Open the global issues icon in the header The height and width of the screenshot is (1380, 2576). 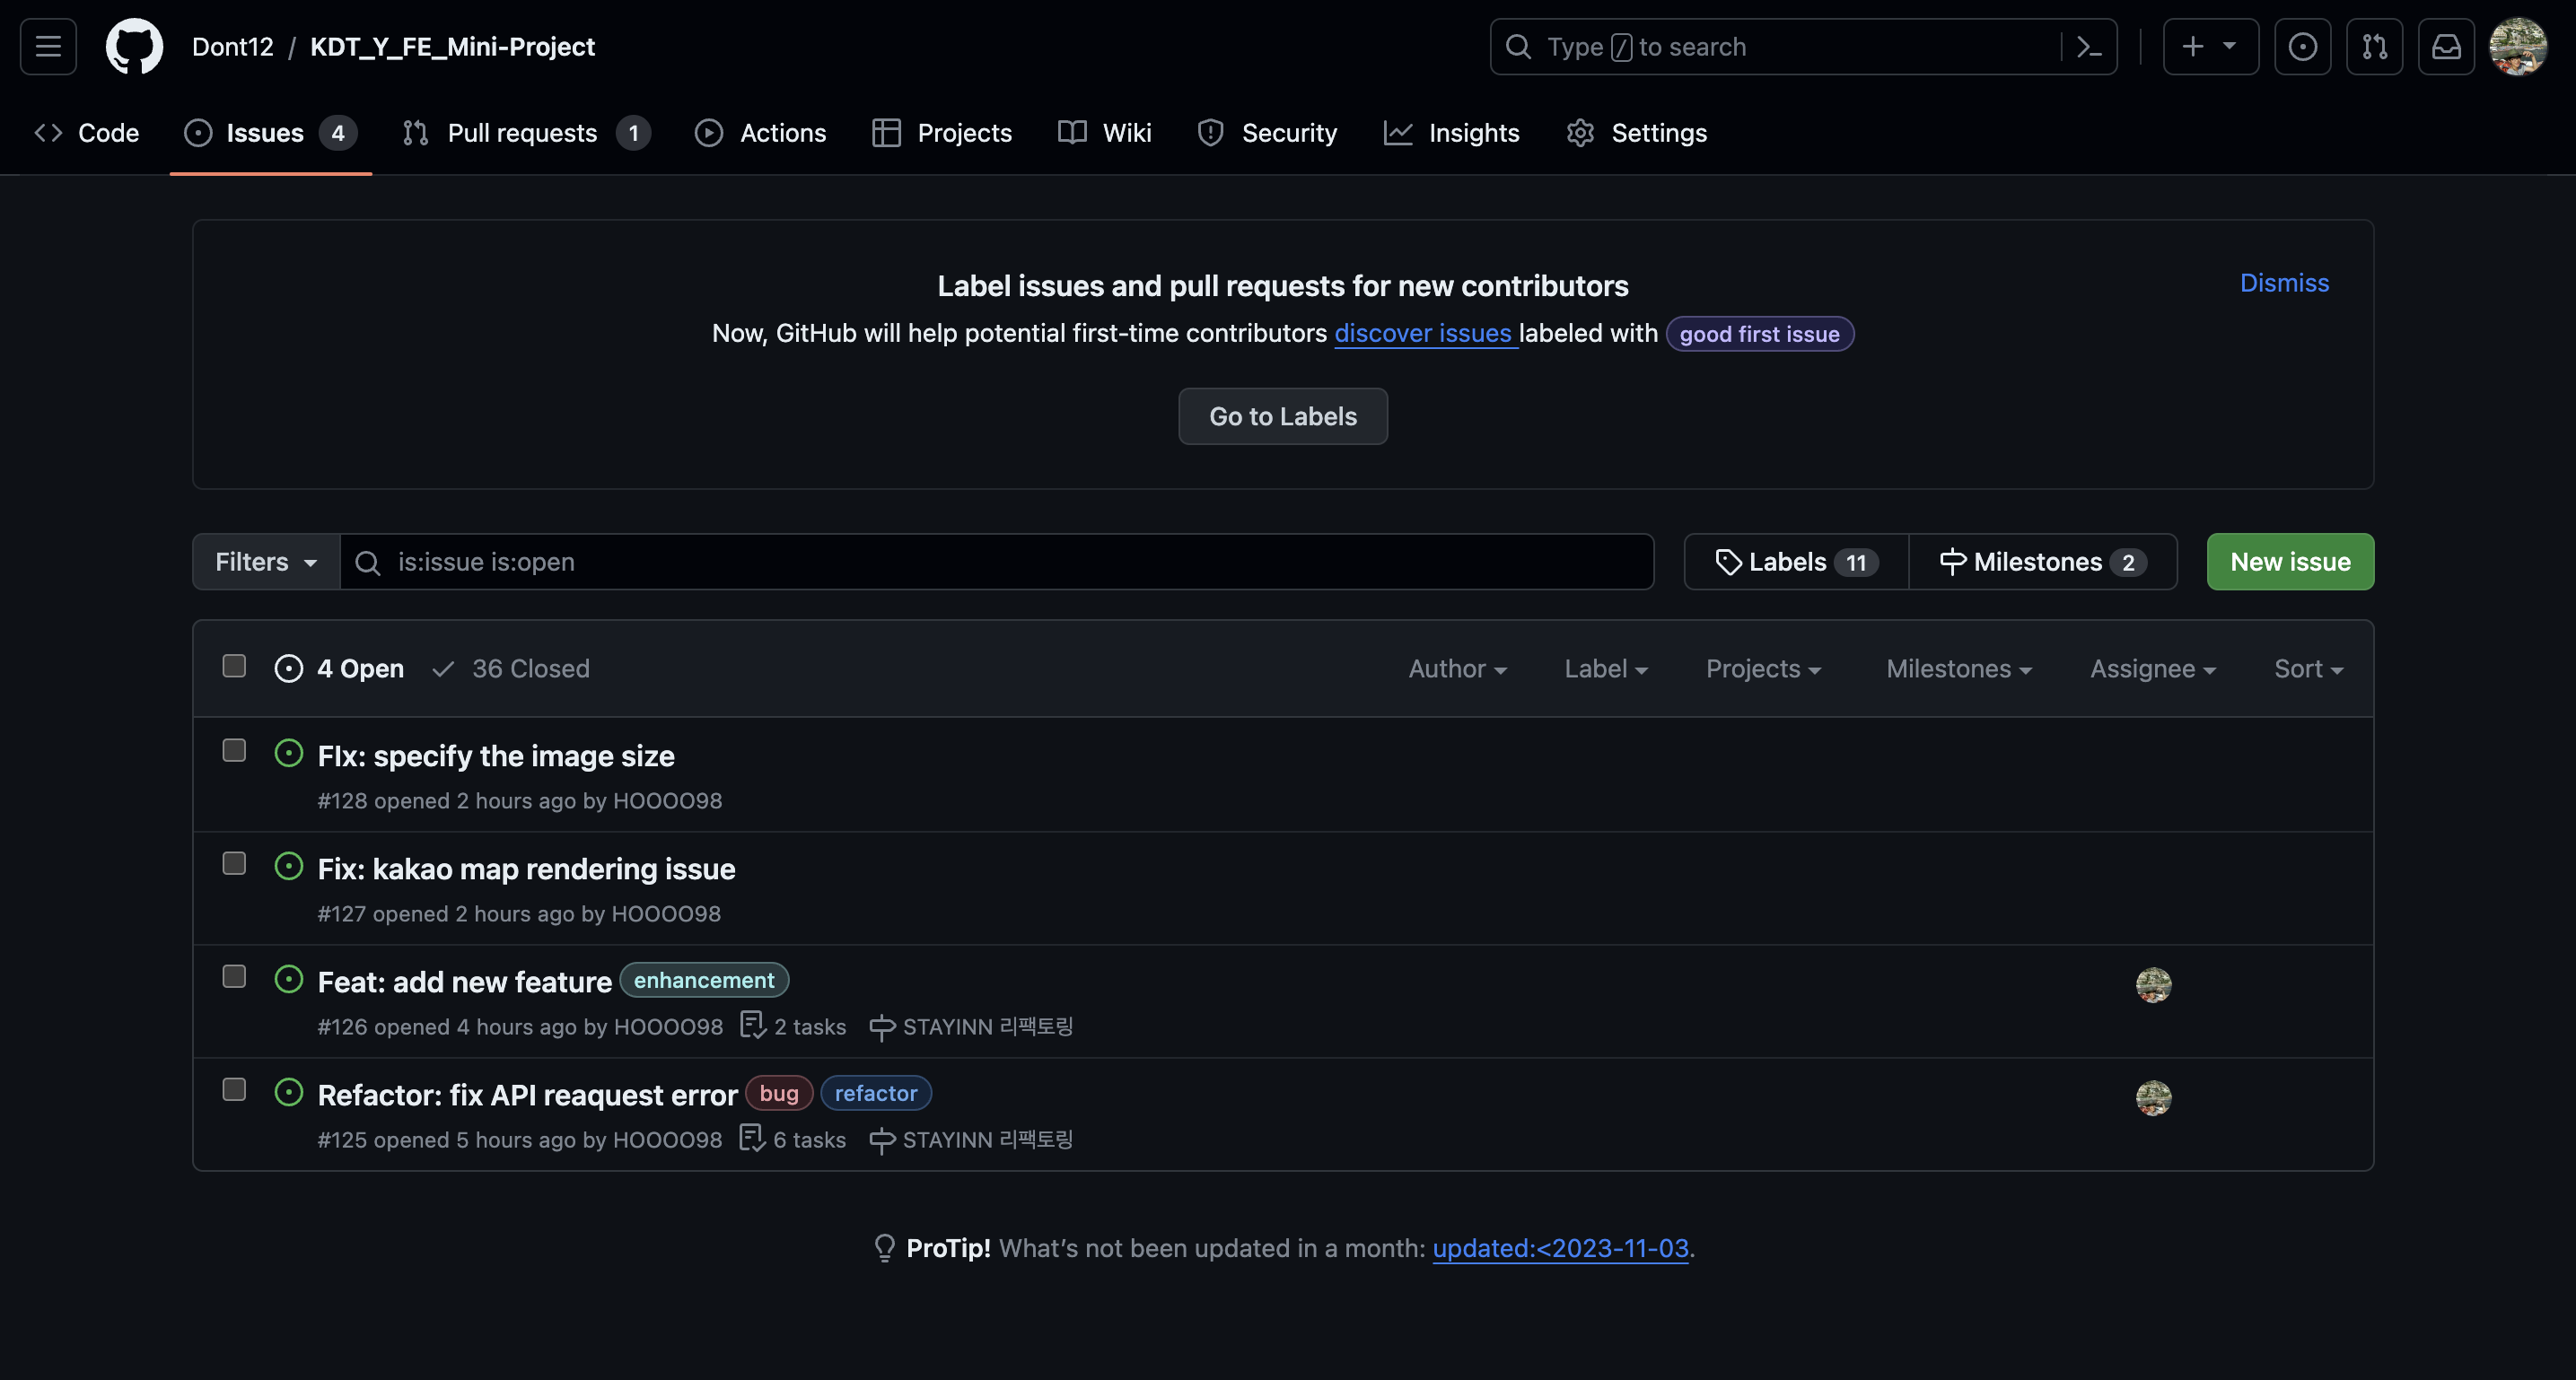click(2302, 46)
